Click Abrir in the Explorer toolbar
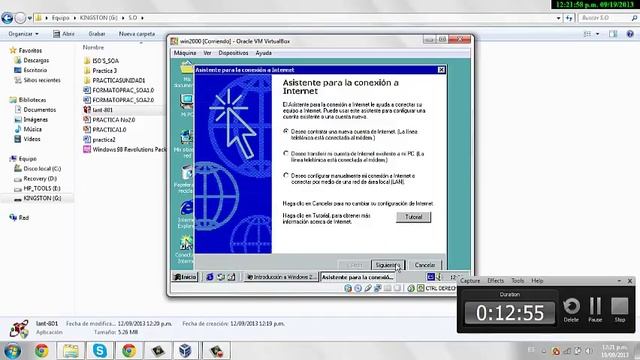 (x=64, y=34)
